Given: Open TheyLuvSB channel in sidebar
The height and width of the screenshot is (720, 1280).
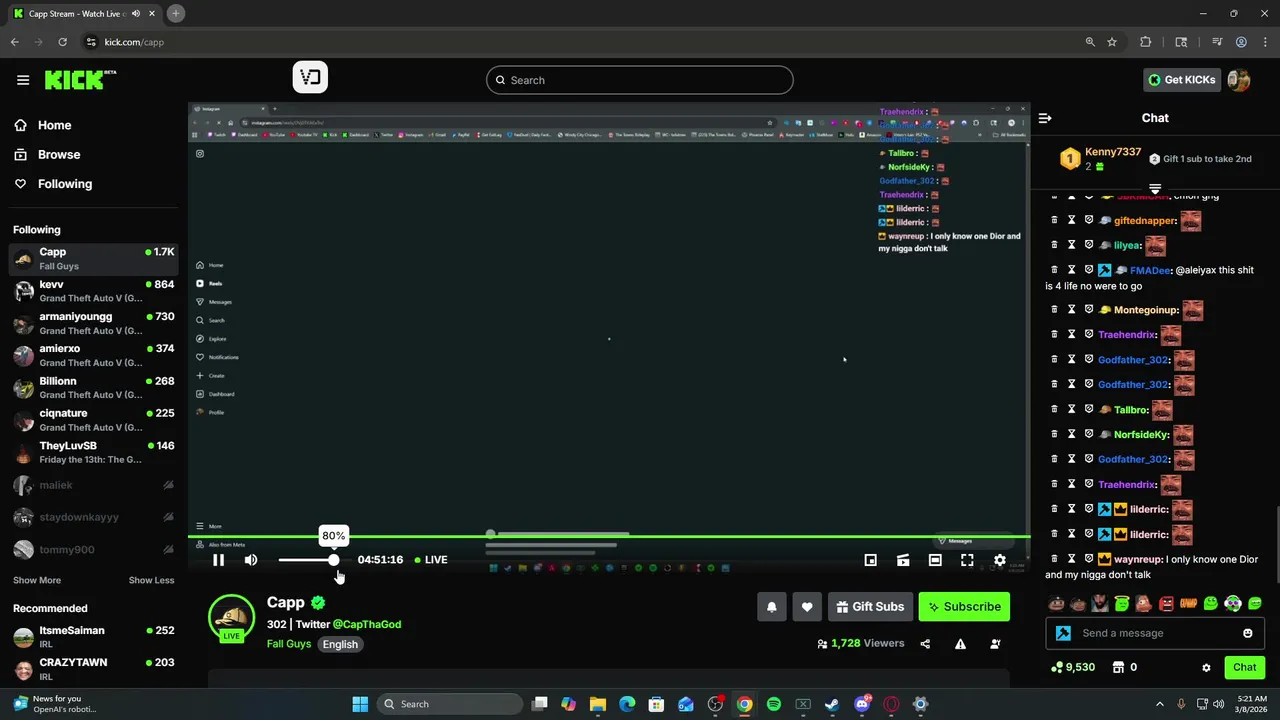Looking at the screenshot, I should coord(94,452).
